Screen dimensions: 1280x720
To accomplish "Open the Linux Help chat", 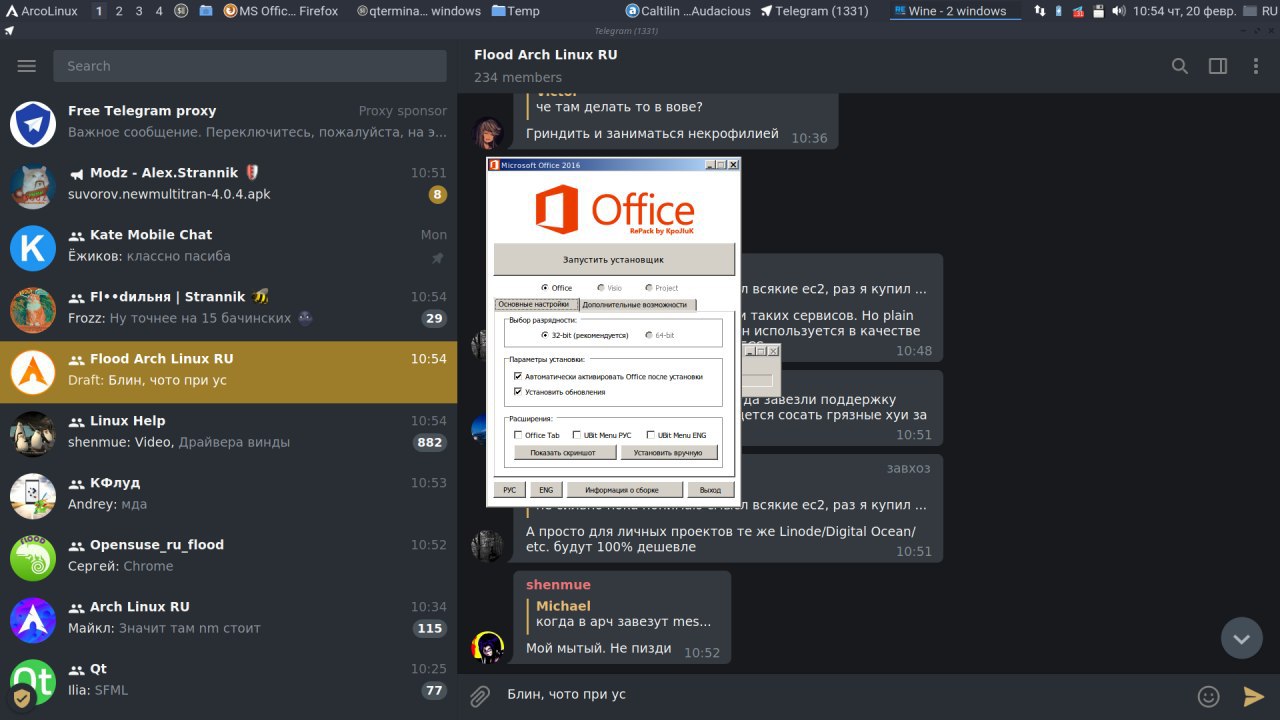I will tap(228, 434).
